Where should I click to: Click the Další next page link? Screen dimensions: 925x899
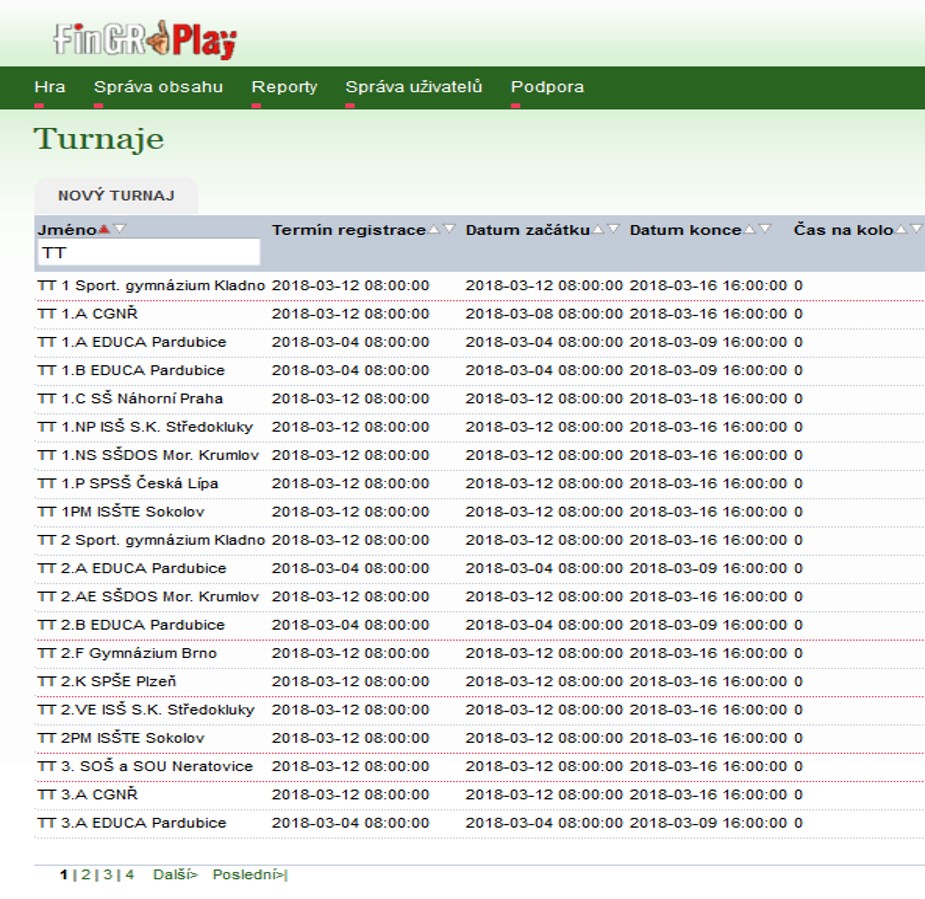pos(175,874)
